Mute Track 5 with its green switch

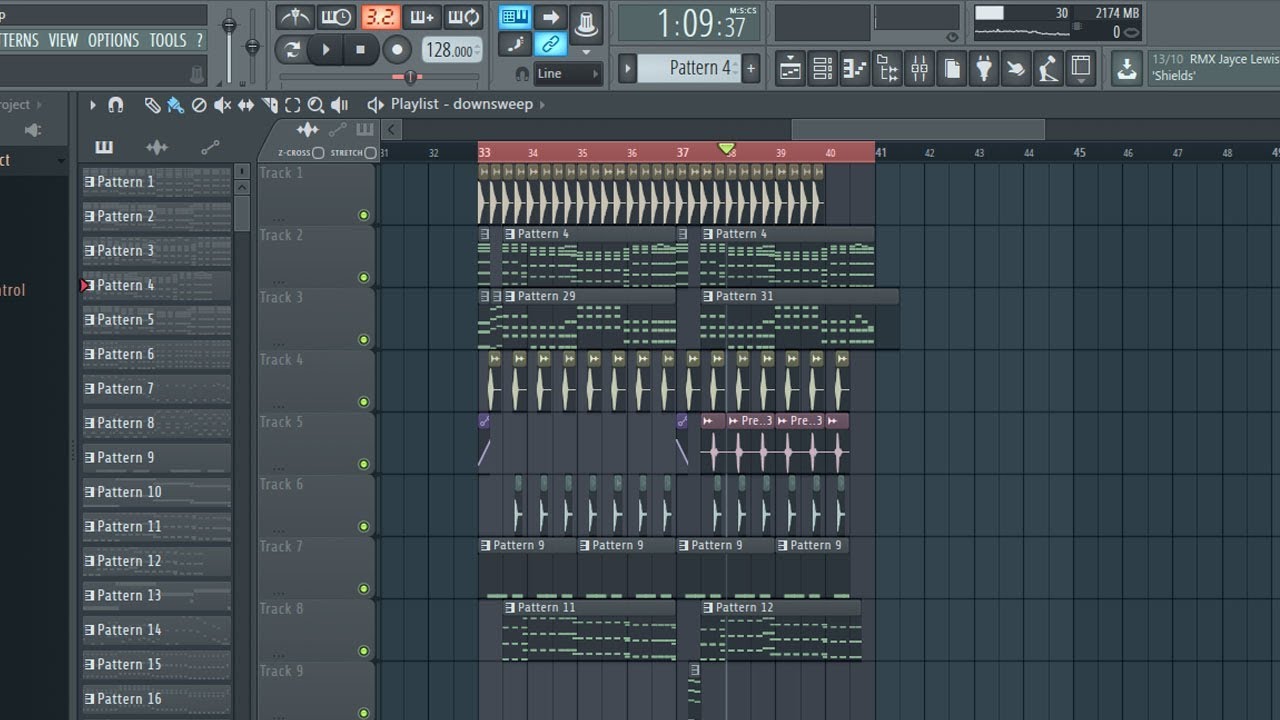click(x=364, y=464)
